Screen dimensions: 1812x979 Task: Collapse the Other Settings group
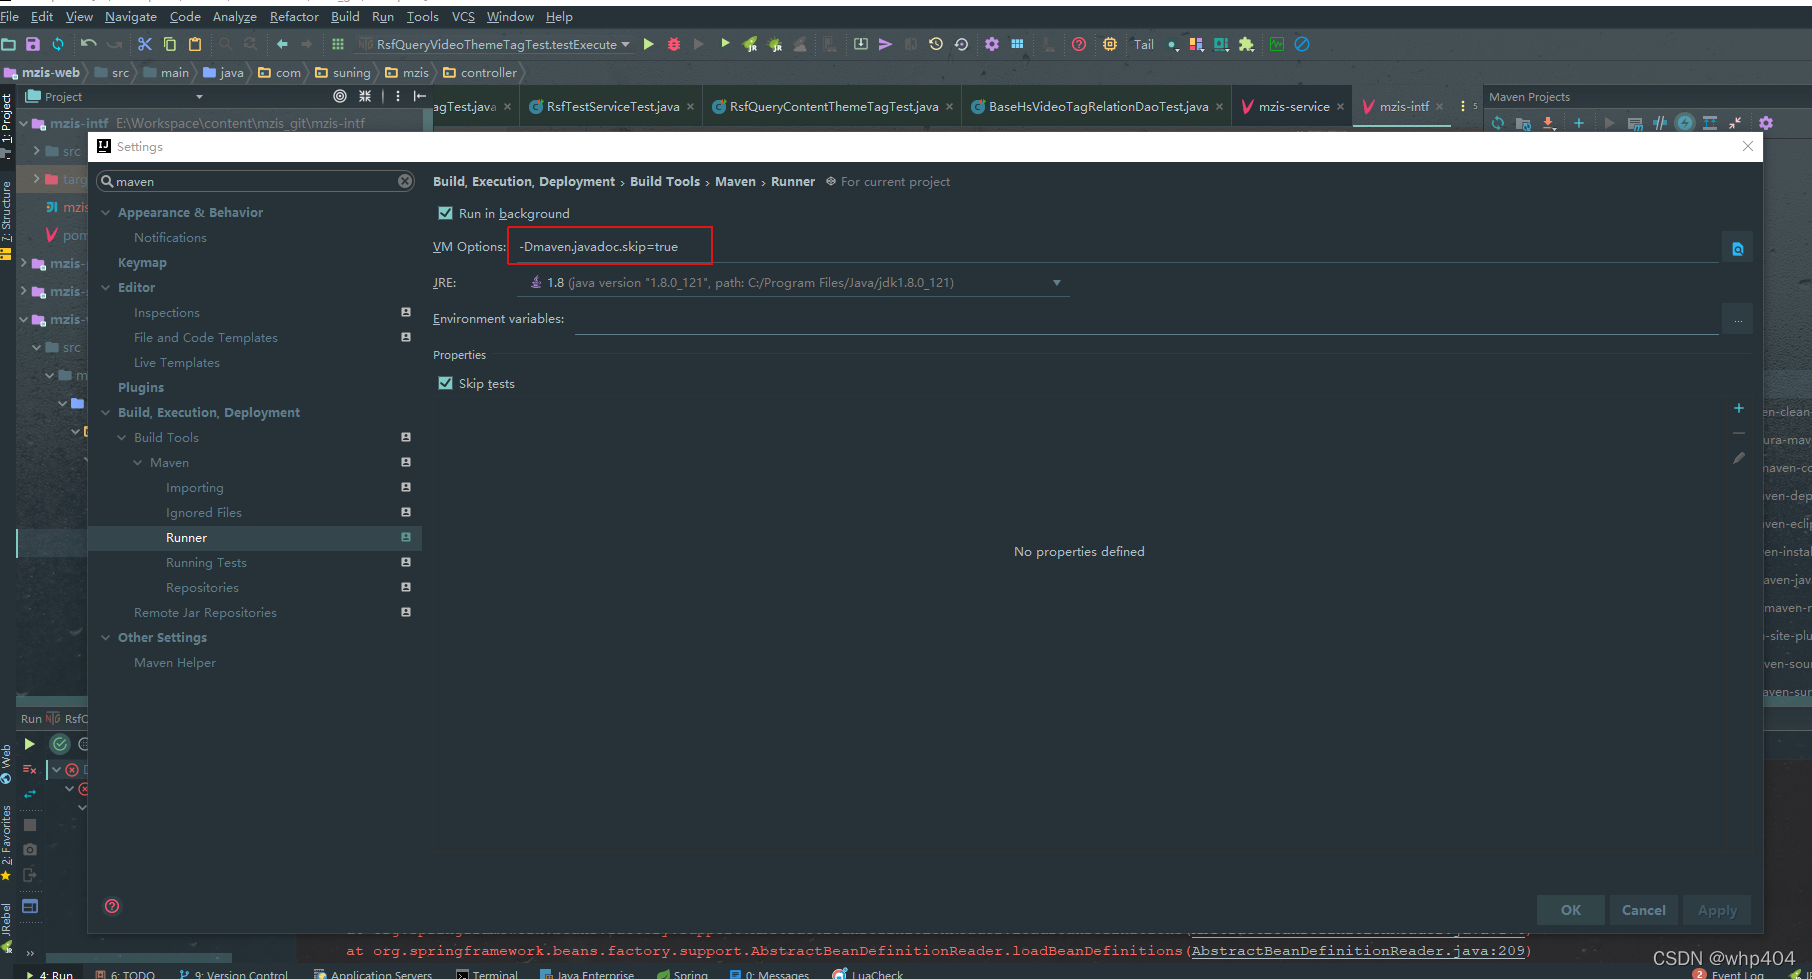[x=106, y=637]
